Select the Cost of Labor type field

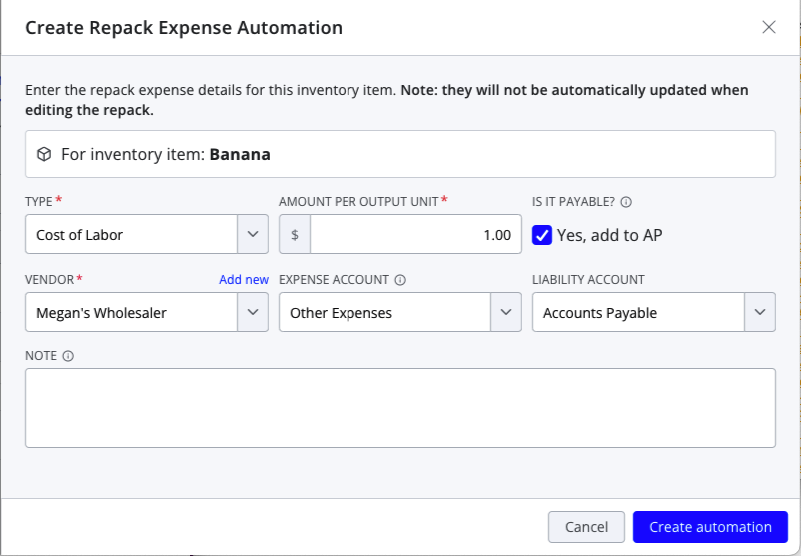[132, 235]
